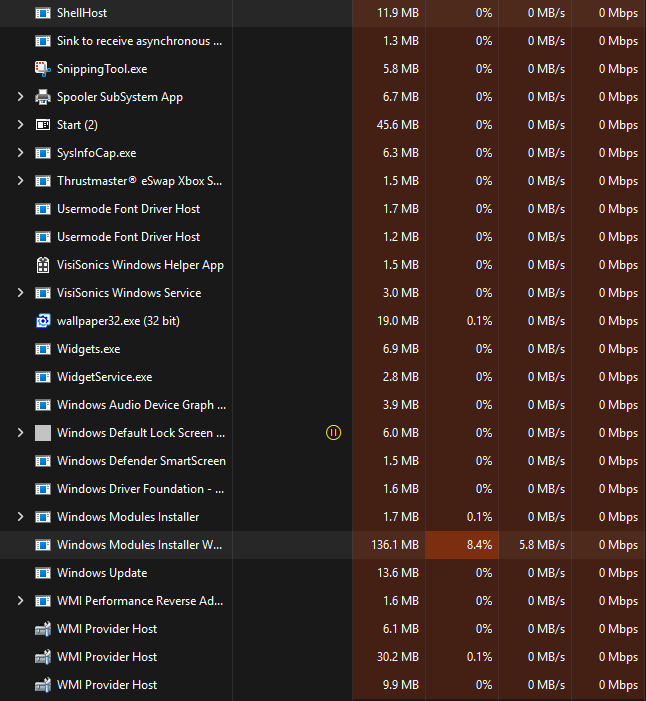
Task: Click the 136.1 MB memory value
Action: click(395, 545)
